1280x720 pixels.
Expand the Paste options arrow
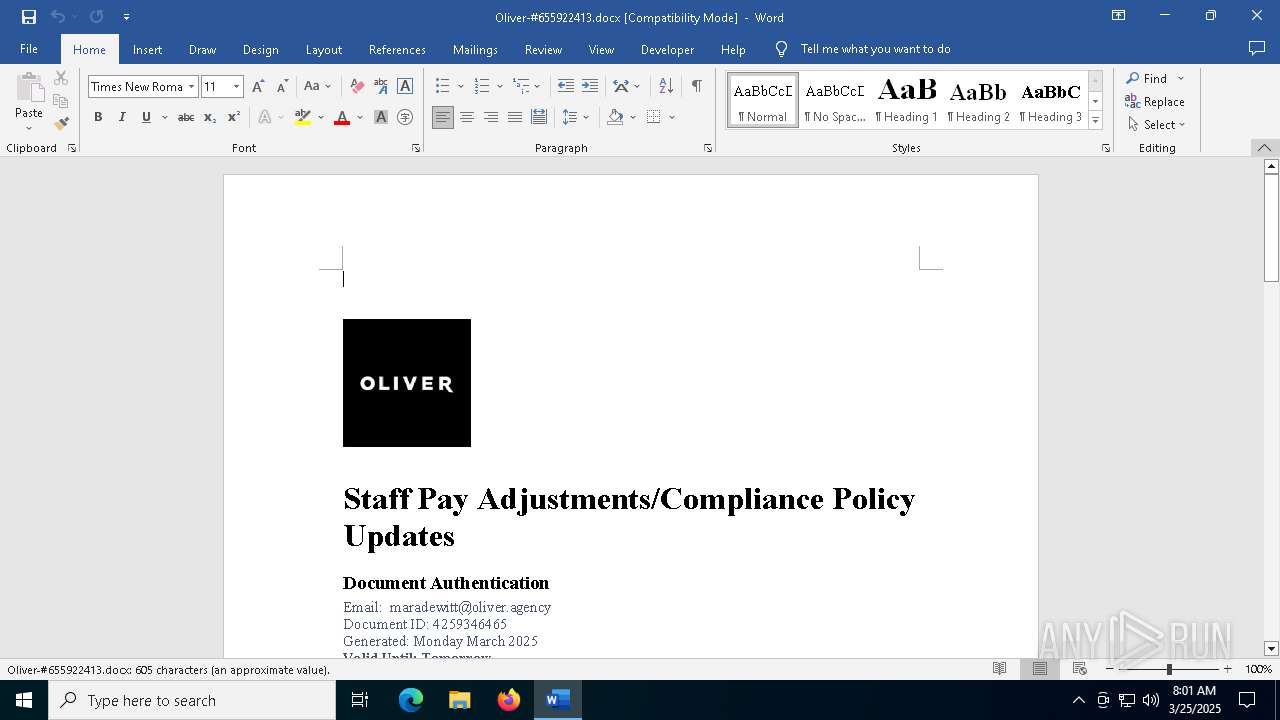point(29,128)
